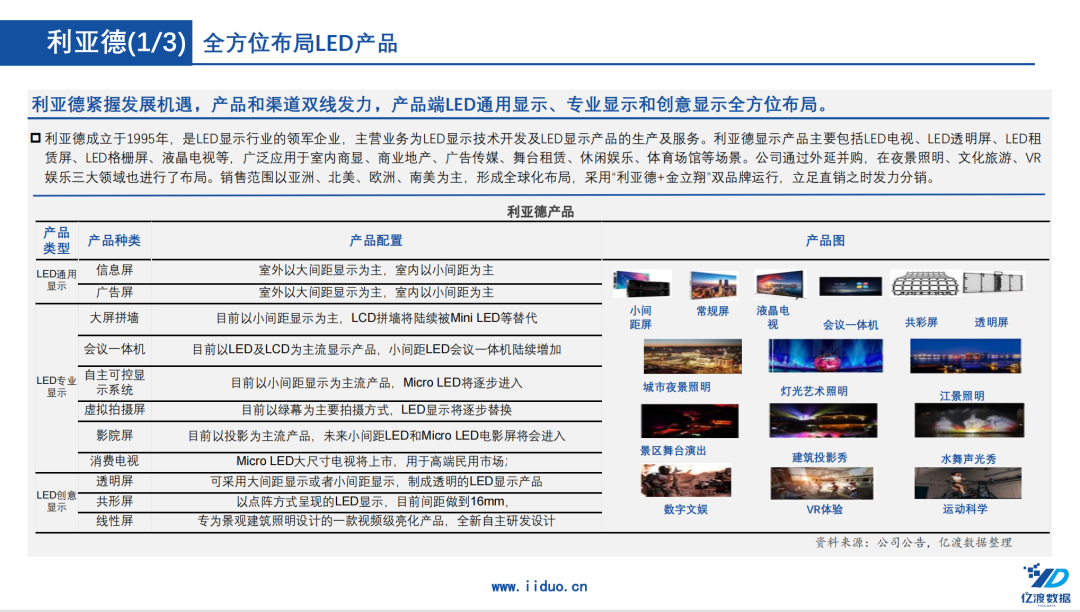1080x612 pixels.
Task: Click the 线性屏 cell
Action: (114, 520)
